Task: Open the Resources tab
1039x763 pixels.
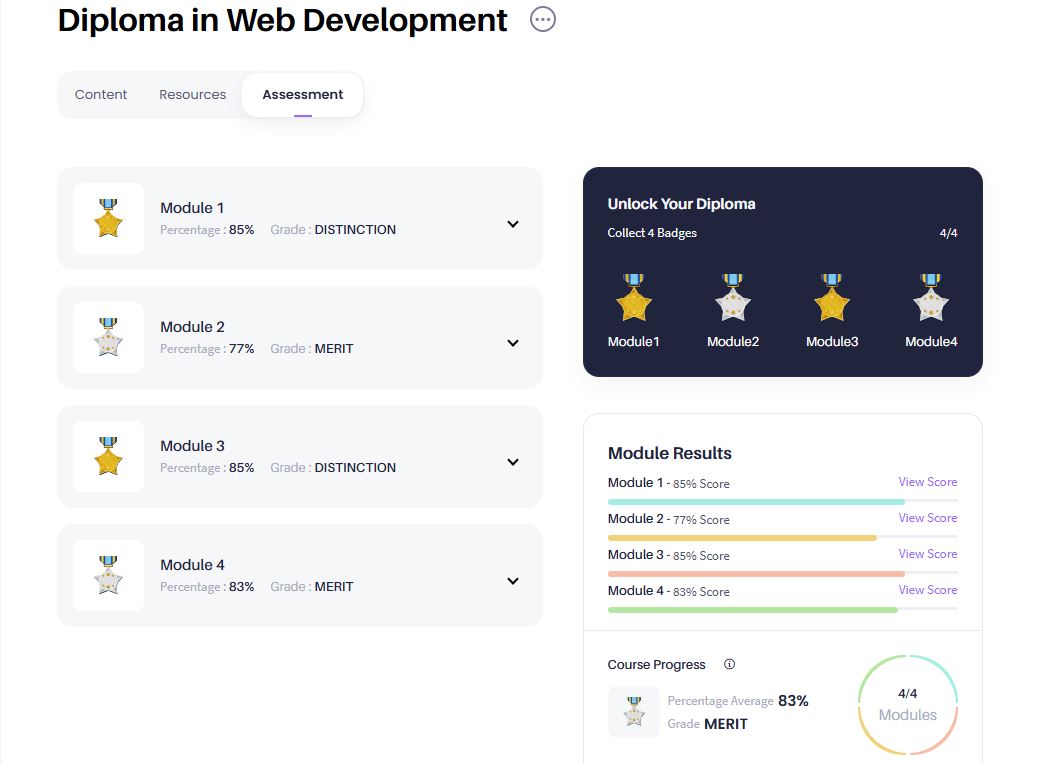Action: pyautogui.click(x=192, y=94)
